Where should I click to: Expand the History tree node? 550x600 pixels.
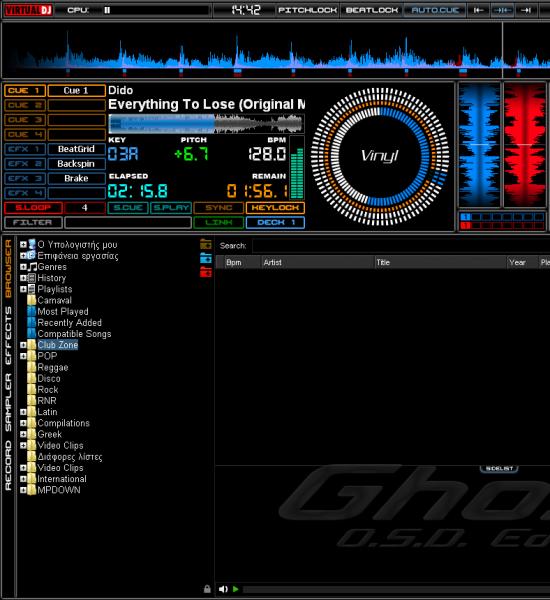coord(23,278)
